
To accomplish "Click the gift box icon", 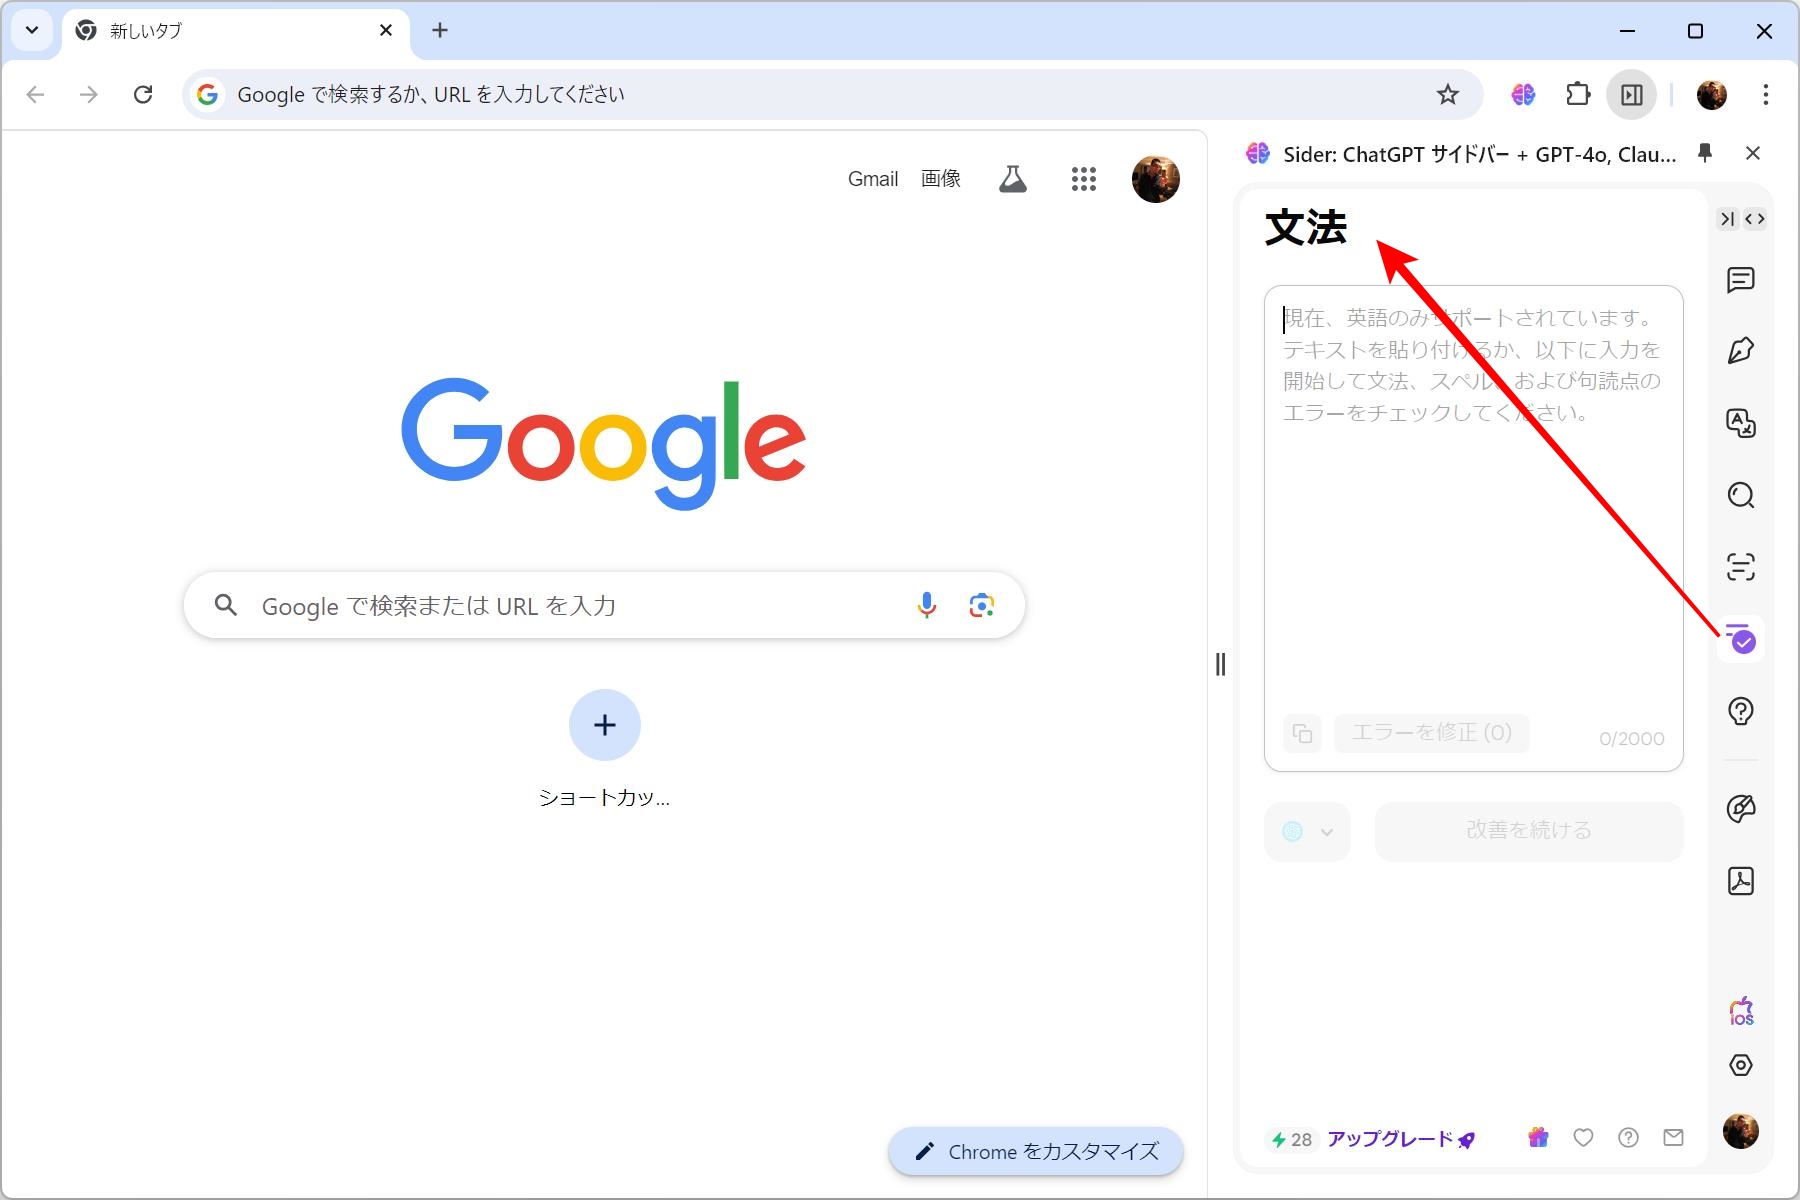I will [1538, 1137].
